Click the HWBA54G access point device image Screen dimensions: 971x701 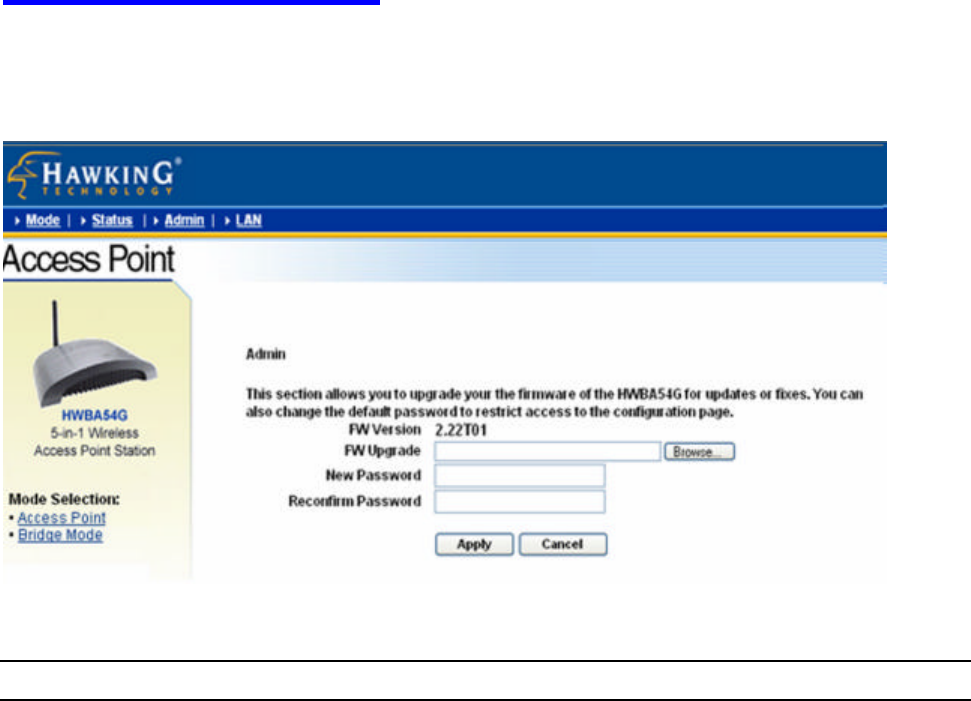coord(94,354)
